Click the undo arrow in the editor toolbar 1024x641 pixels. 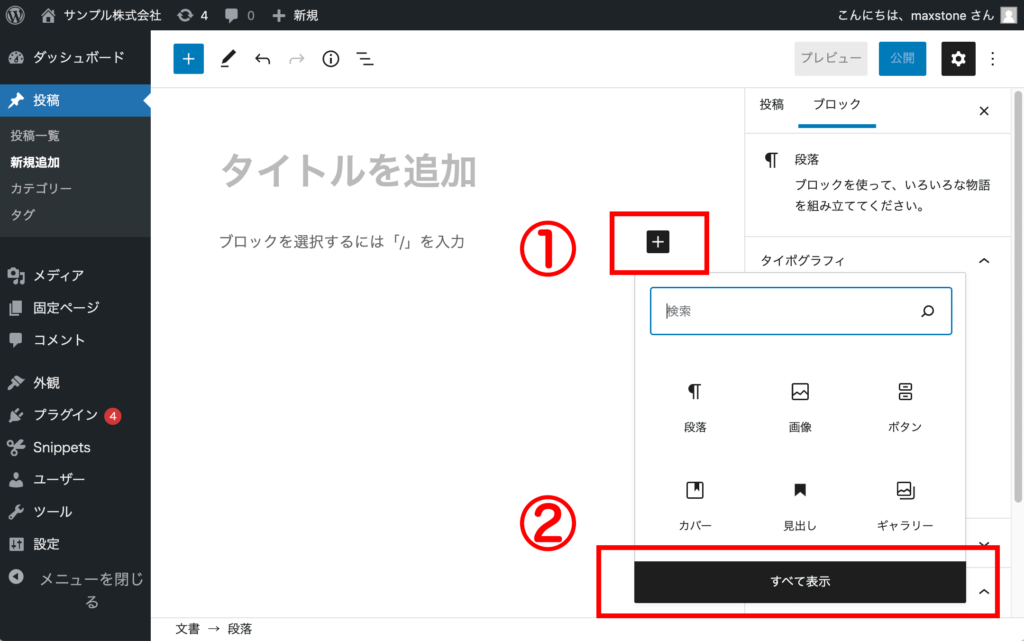pyautogui.click(x=262, y=59)
